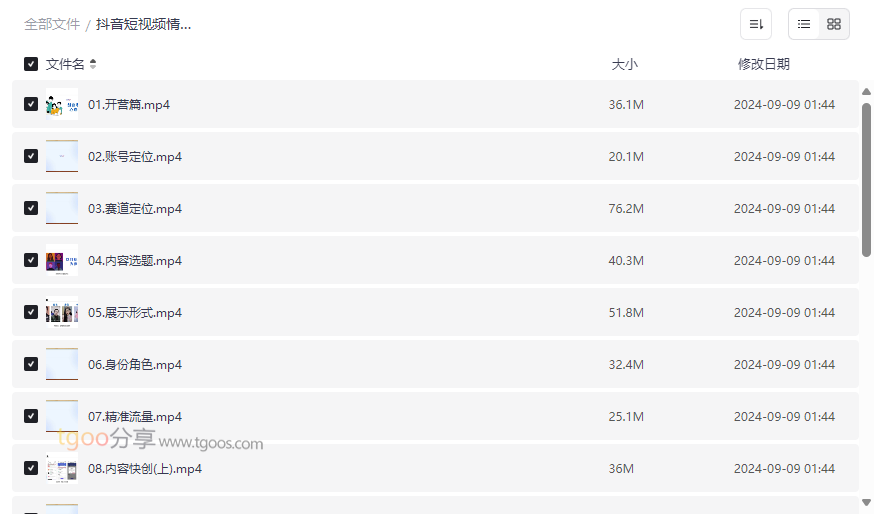
Task: Switch to grid view
Action: (834, 24)
